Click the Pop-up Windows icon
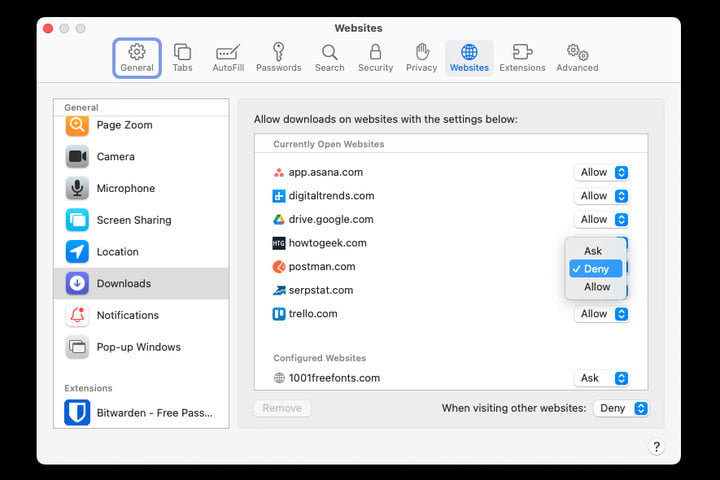 pyautogui.click(x=77, y=347)
